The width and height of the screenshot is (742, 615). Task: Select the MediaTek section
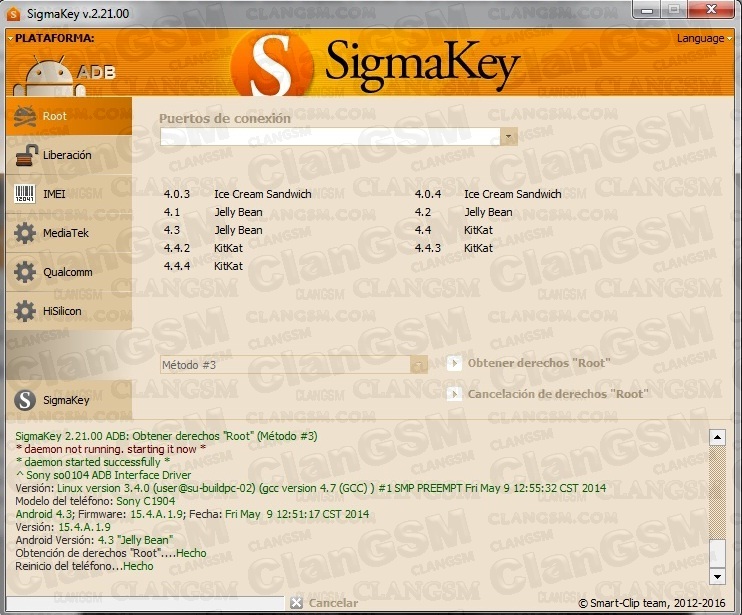[x=69, y=233]
